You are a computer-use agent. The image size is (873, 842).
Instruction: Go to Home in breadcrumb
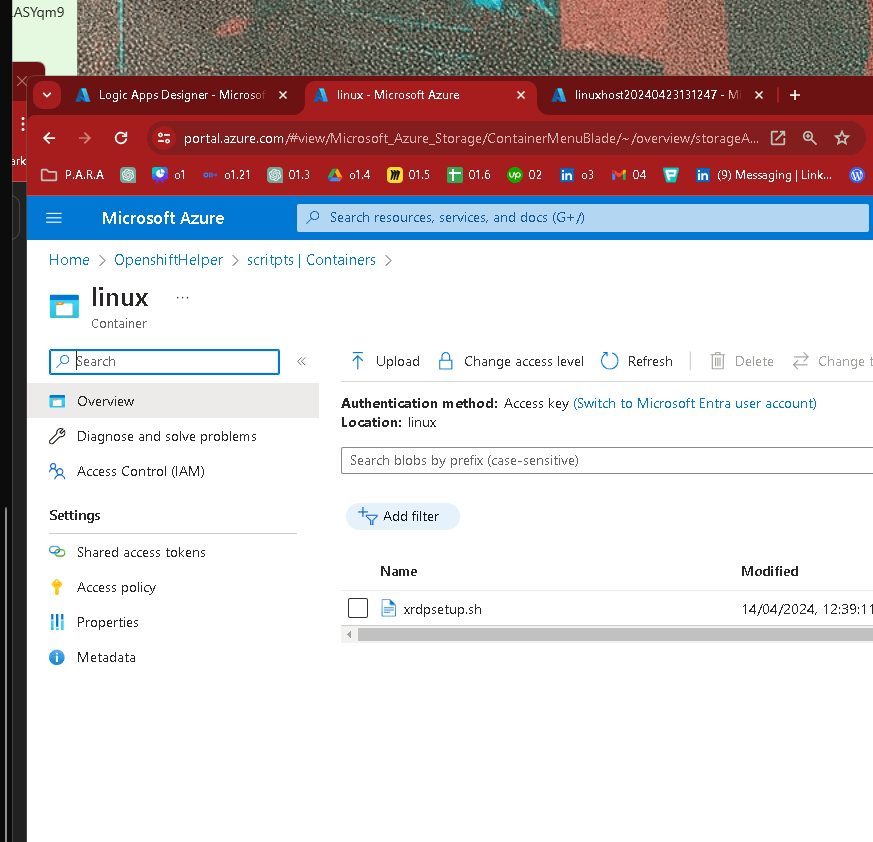[x=69, y=260]
